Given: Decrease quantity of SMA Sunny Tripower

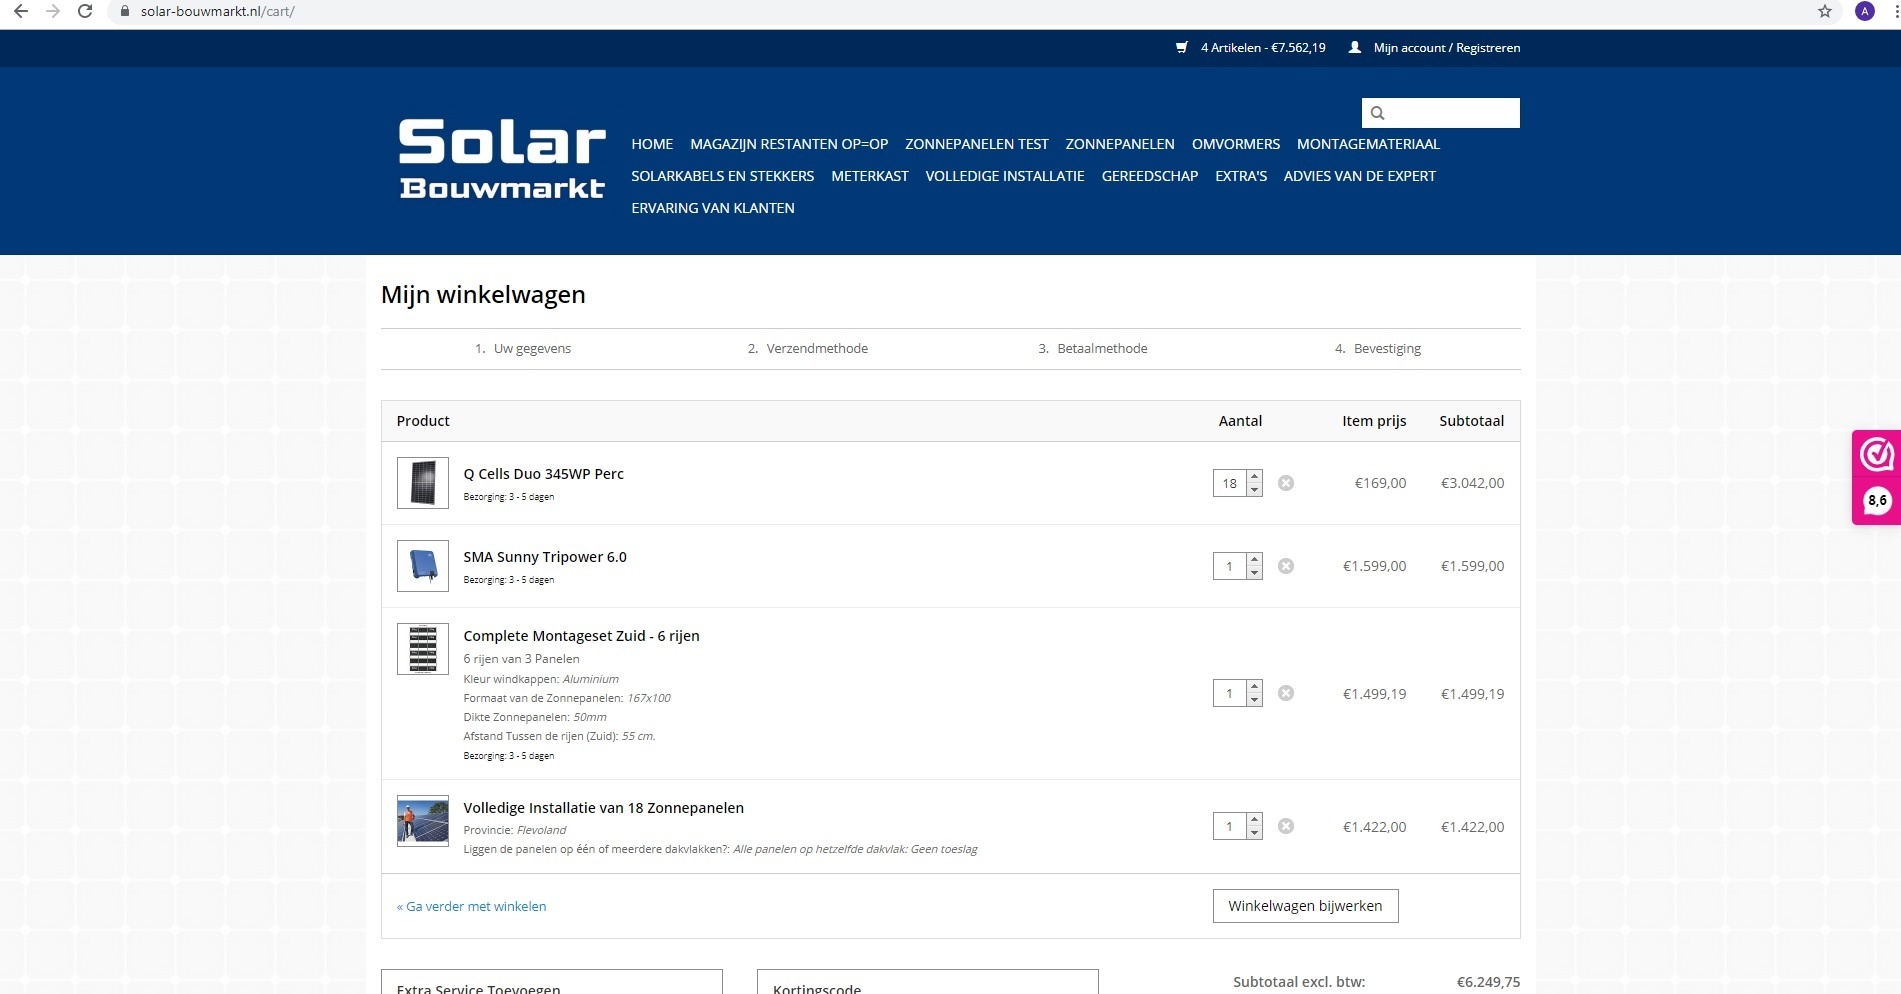Looking at the screenshot, I should tap(1254, 573).
